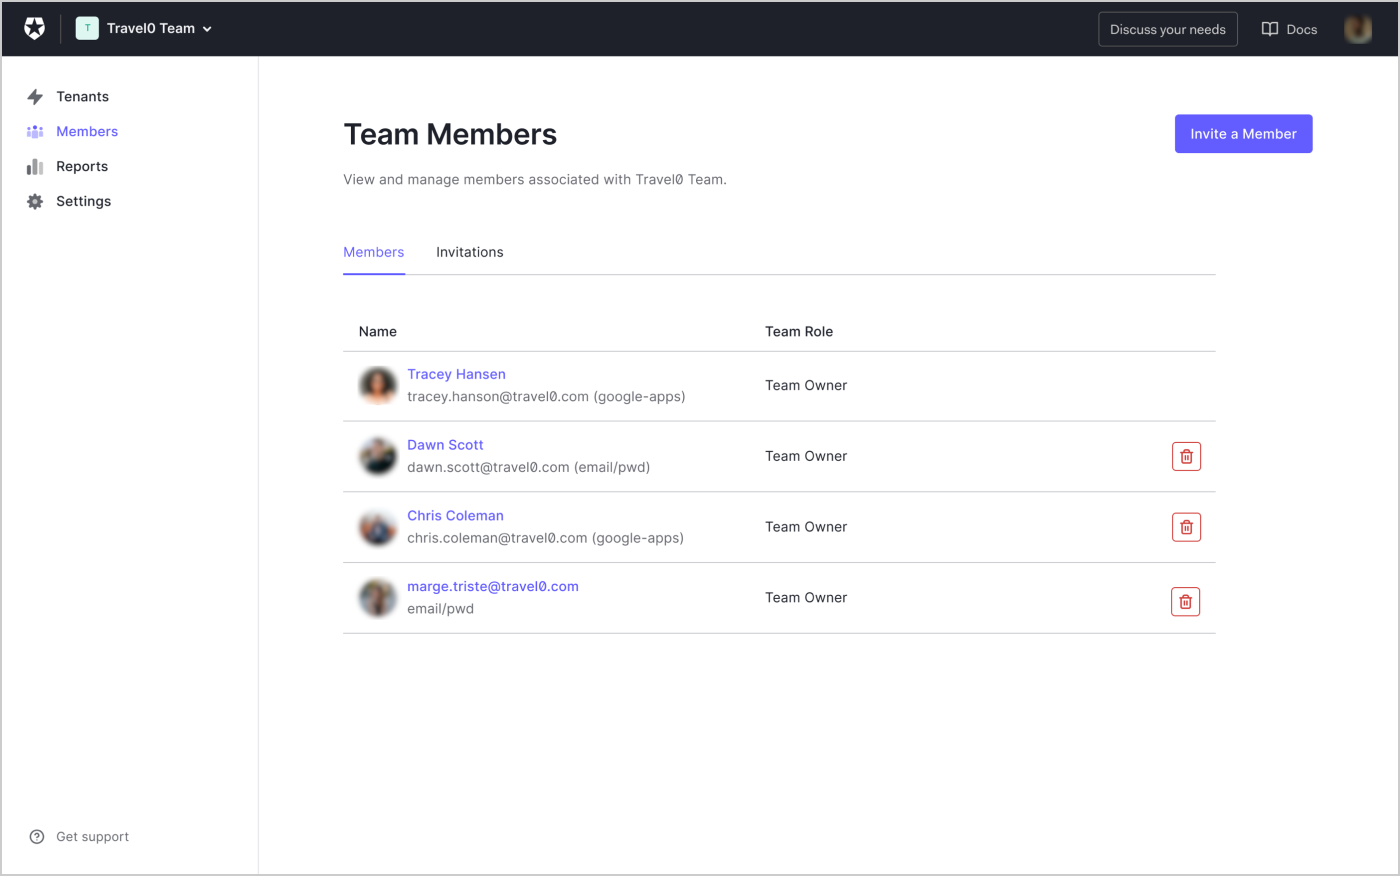Click Chris Coleman's member name link
The height and width of the screenshot is (876, 1400).
coord(455,515)
